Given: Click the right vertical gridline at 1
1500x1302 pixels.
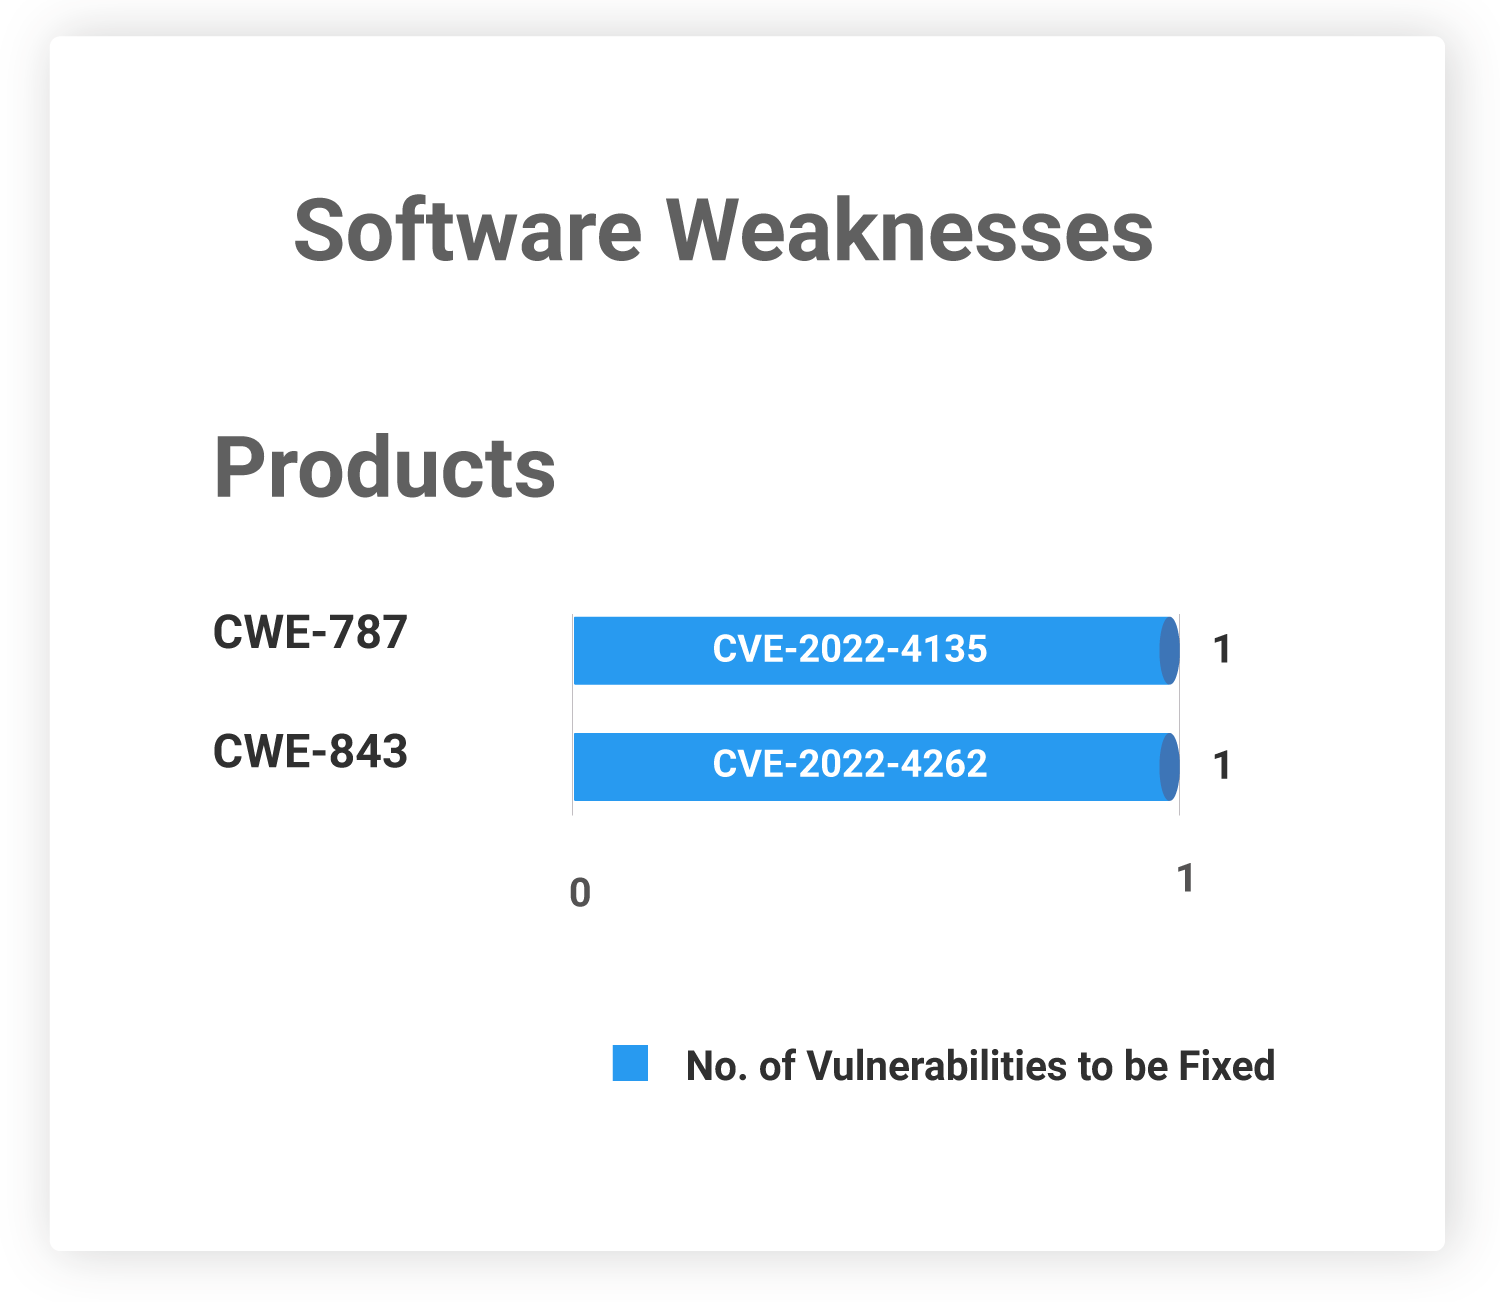Looking at the screenshot, I should pos(1180,714).
